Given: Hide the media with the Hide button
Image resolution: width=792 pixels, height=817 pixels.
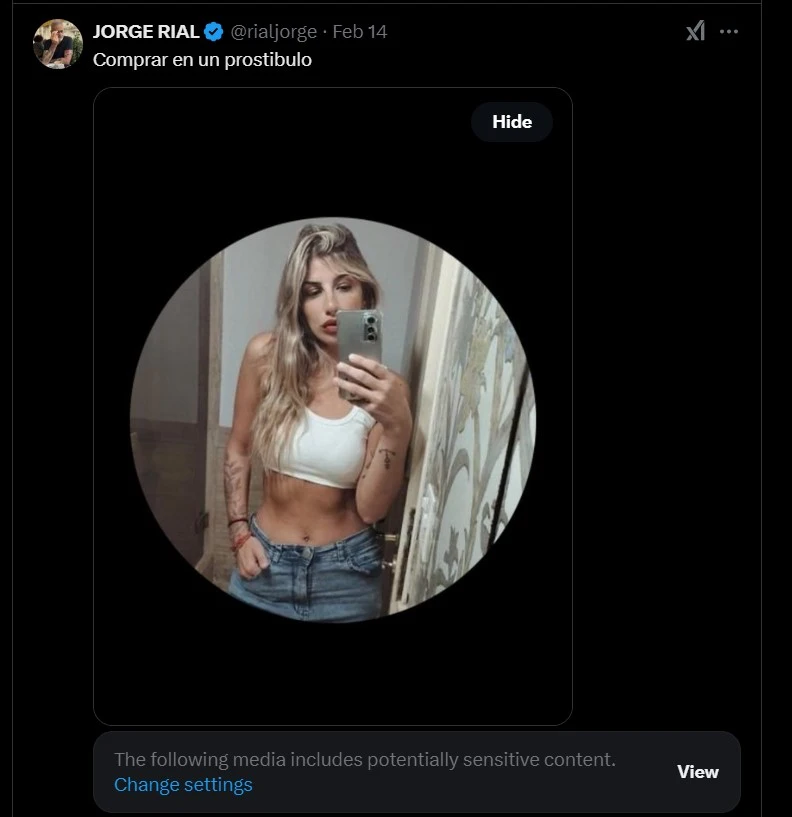Looking at the screenshot, I should [512, 122].
